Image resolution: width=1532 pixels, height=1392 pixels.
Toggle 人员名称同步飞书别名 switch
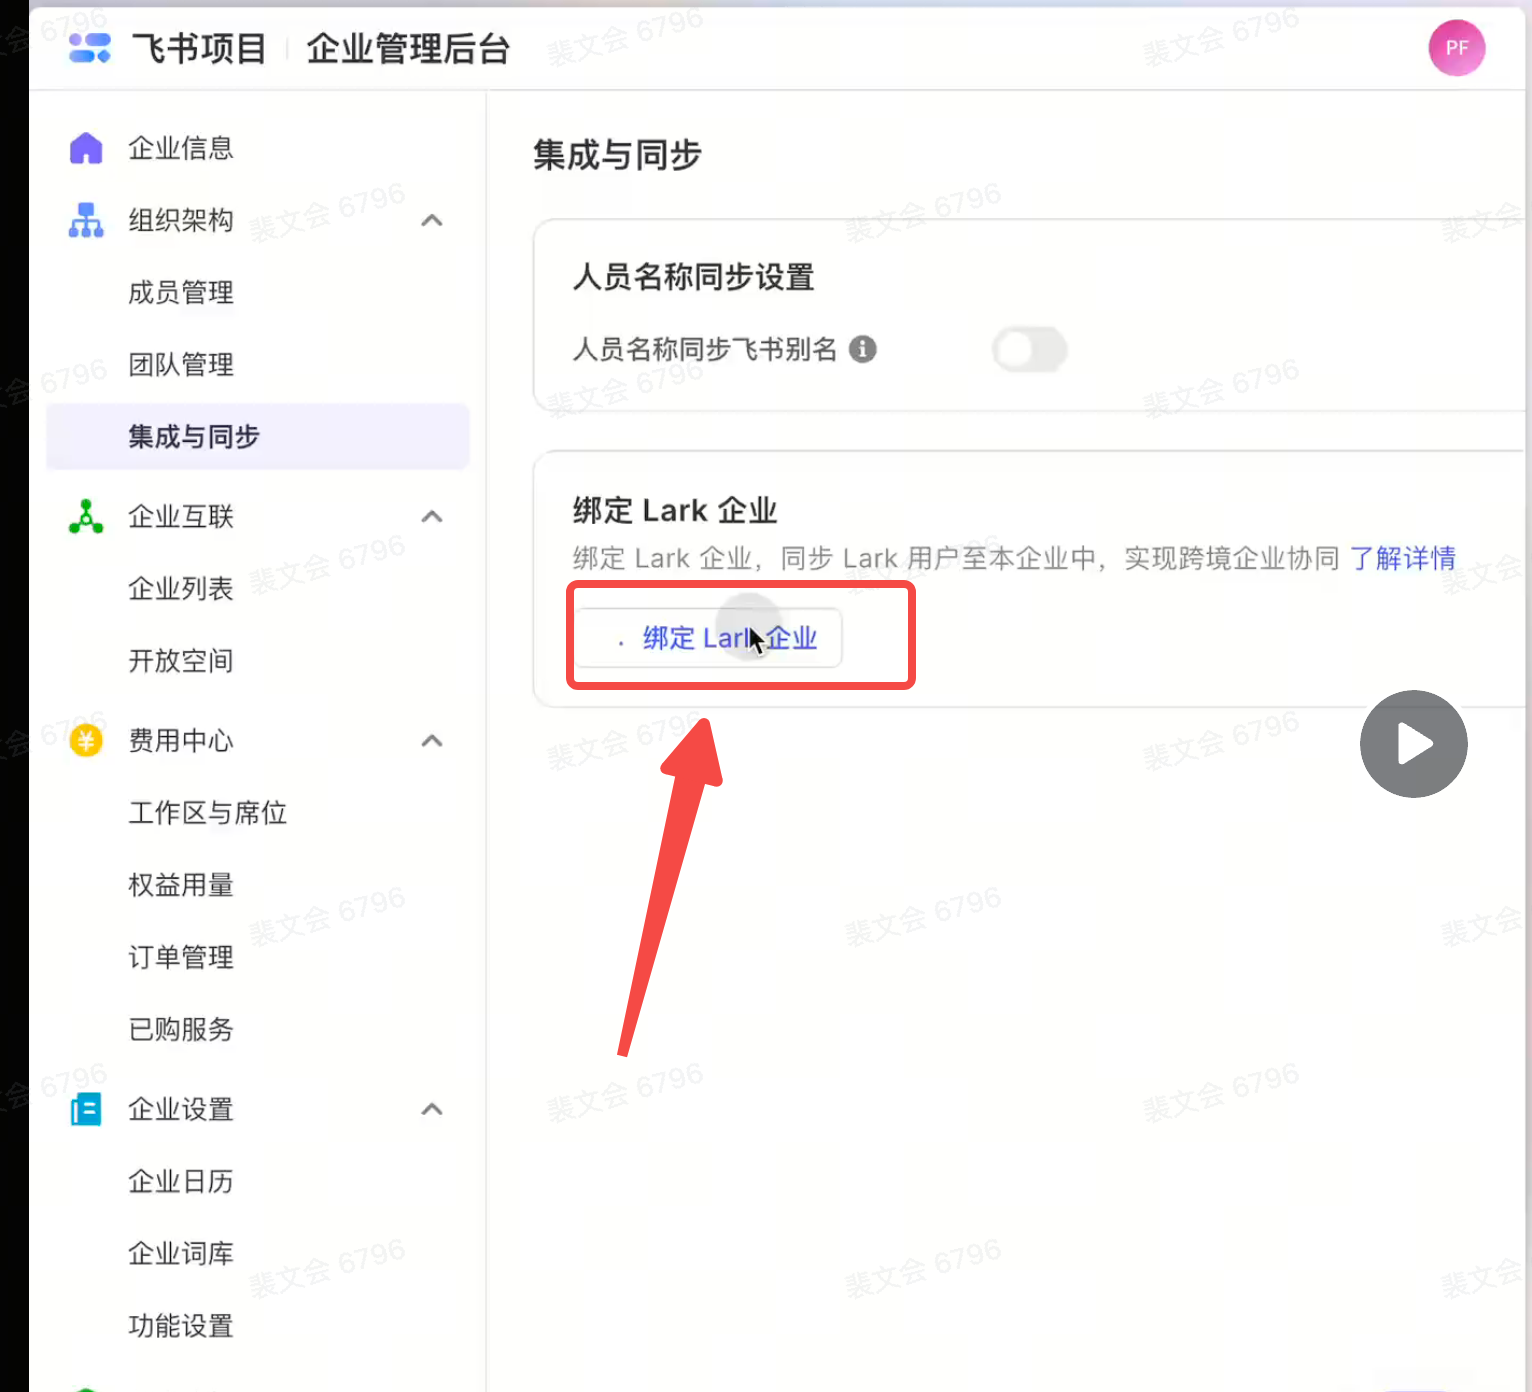[1029, 349]
